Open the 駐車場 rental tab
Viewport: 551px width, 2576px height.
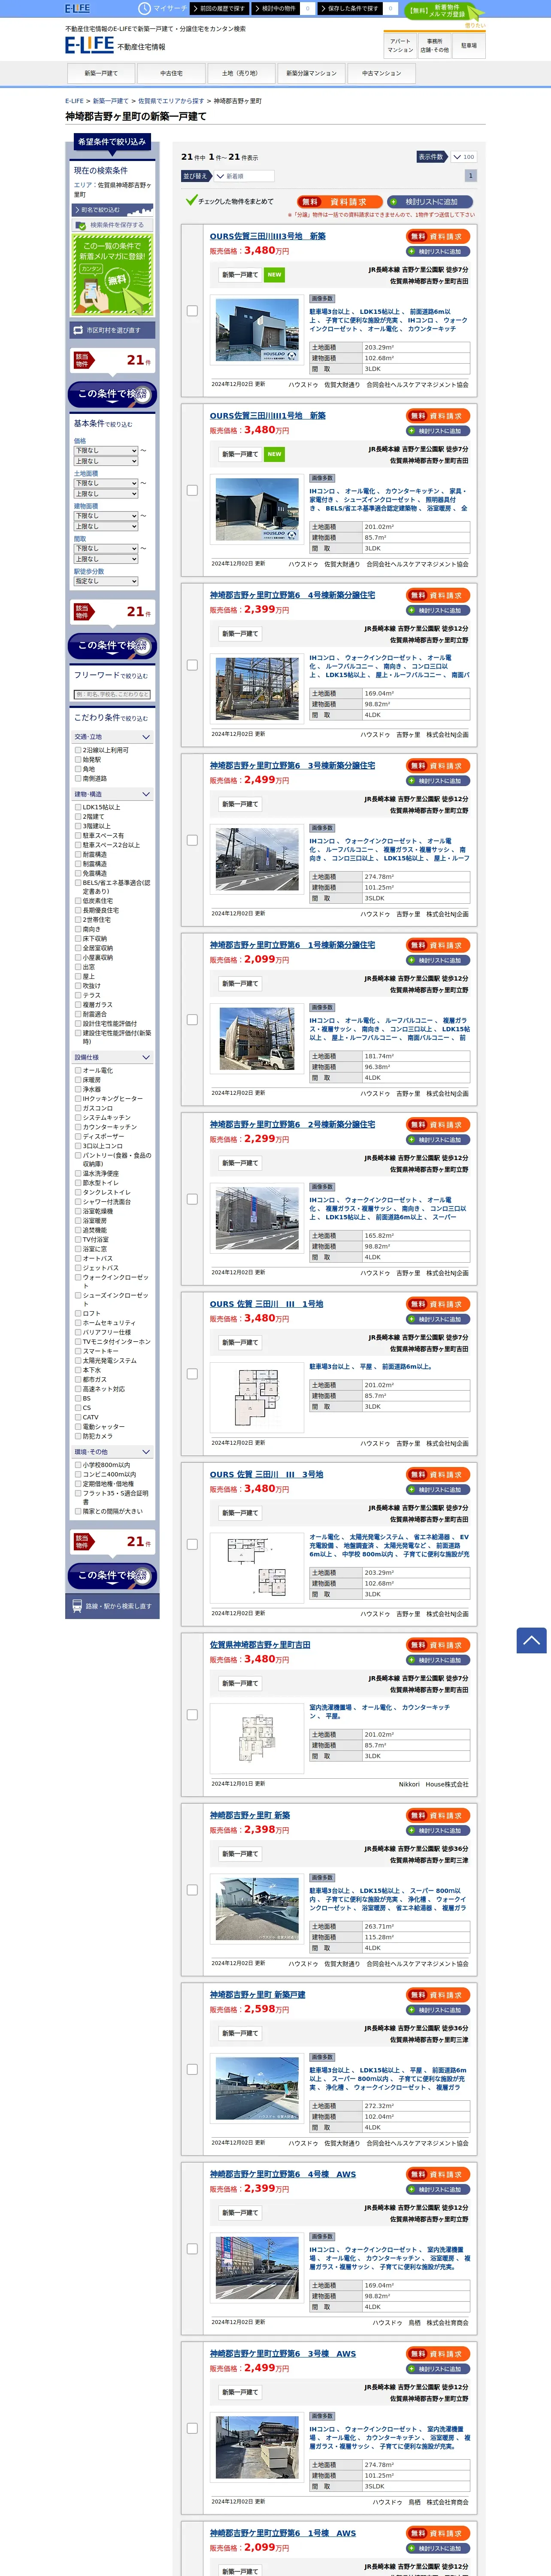(468, 45)
